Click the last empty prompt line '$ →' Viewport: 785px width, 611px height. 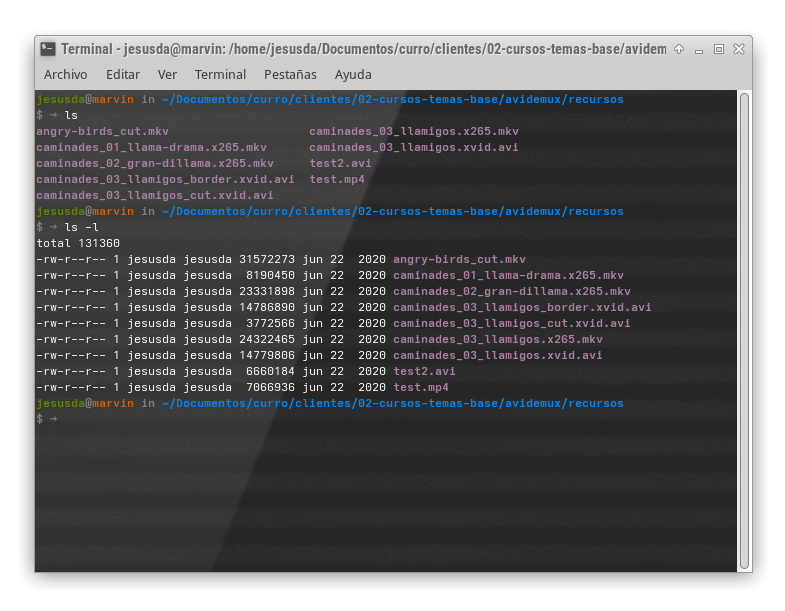click(47, 419)
